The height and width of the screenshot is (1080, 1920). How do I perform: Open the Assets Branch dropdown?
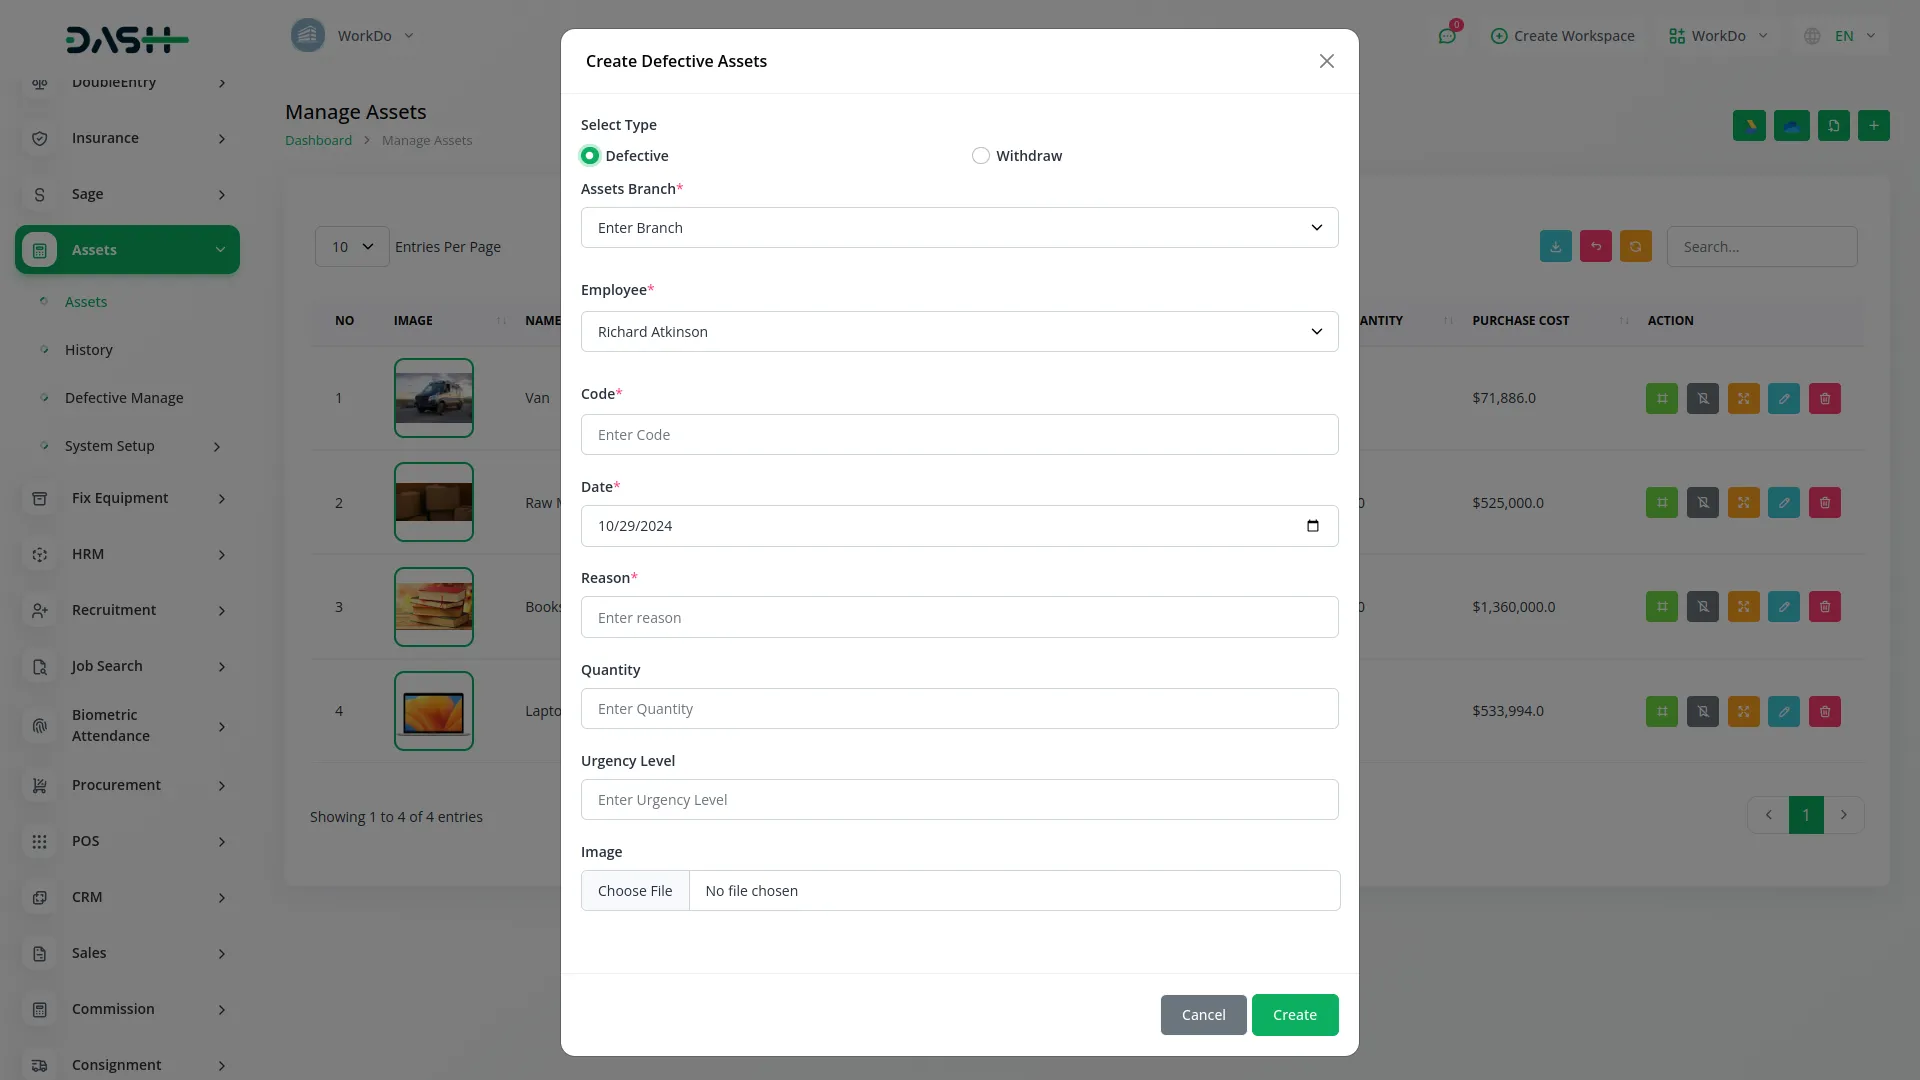pos(959,227)
